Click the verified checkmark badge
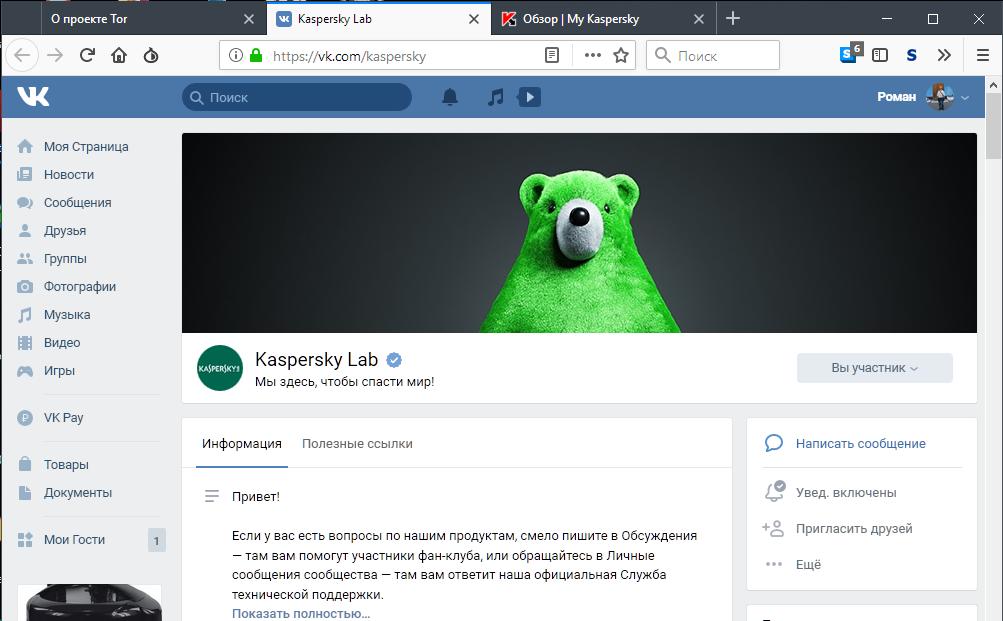This screenshot has width=1003, height=621. click(x=394, y=360)
